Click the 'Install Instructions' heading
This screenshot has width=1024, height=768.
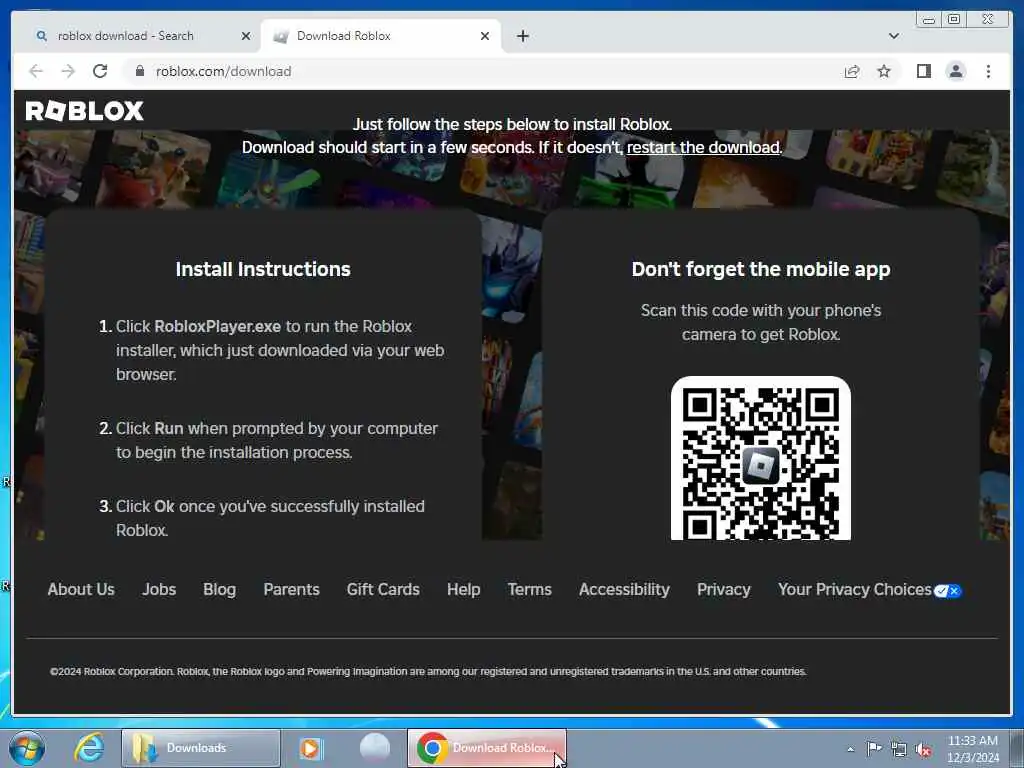click(x=263, y=269)
